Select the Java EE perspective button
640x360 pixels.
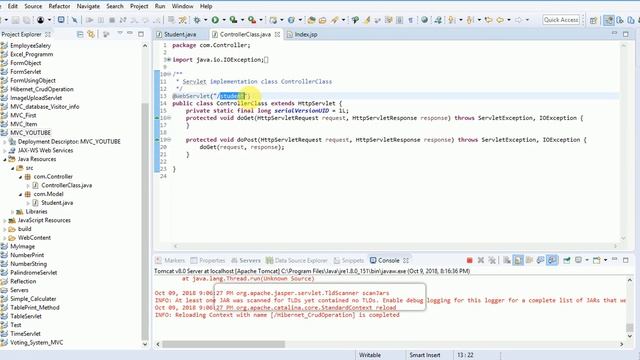(x=609, y=20)
